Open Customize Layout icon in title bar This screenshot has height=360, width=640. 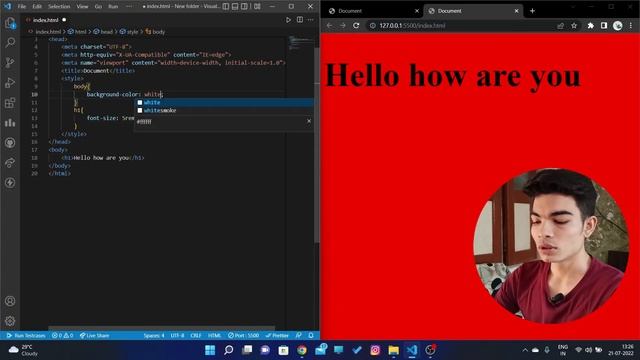(257, 7)
